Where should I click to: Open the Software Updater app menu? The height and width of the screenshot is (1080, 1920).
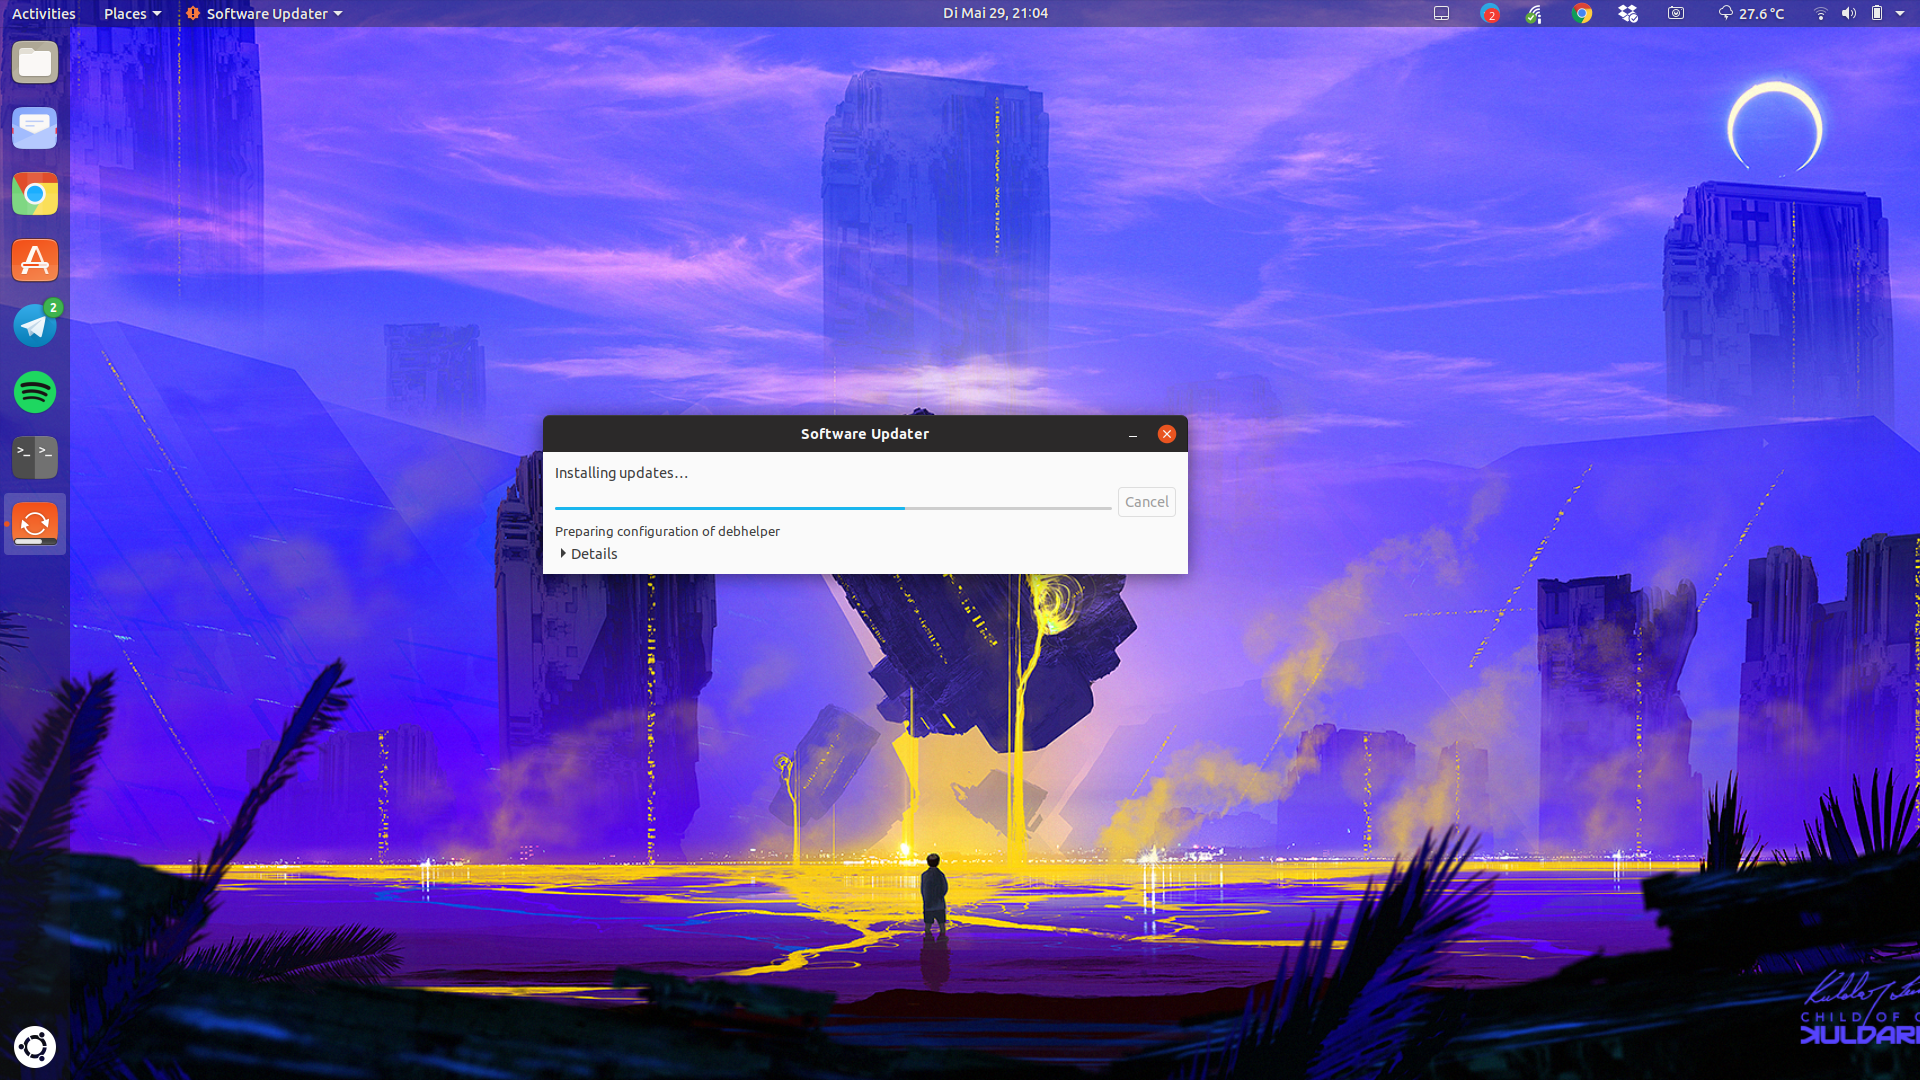click(264, 13)
